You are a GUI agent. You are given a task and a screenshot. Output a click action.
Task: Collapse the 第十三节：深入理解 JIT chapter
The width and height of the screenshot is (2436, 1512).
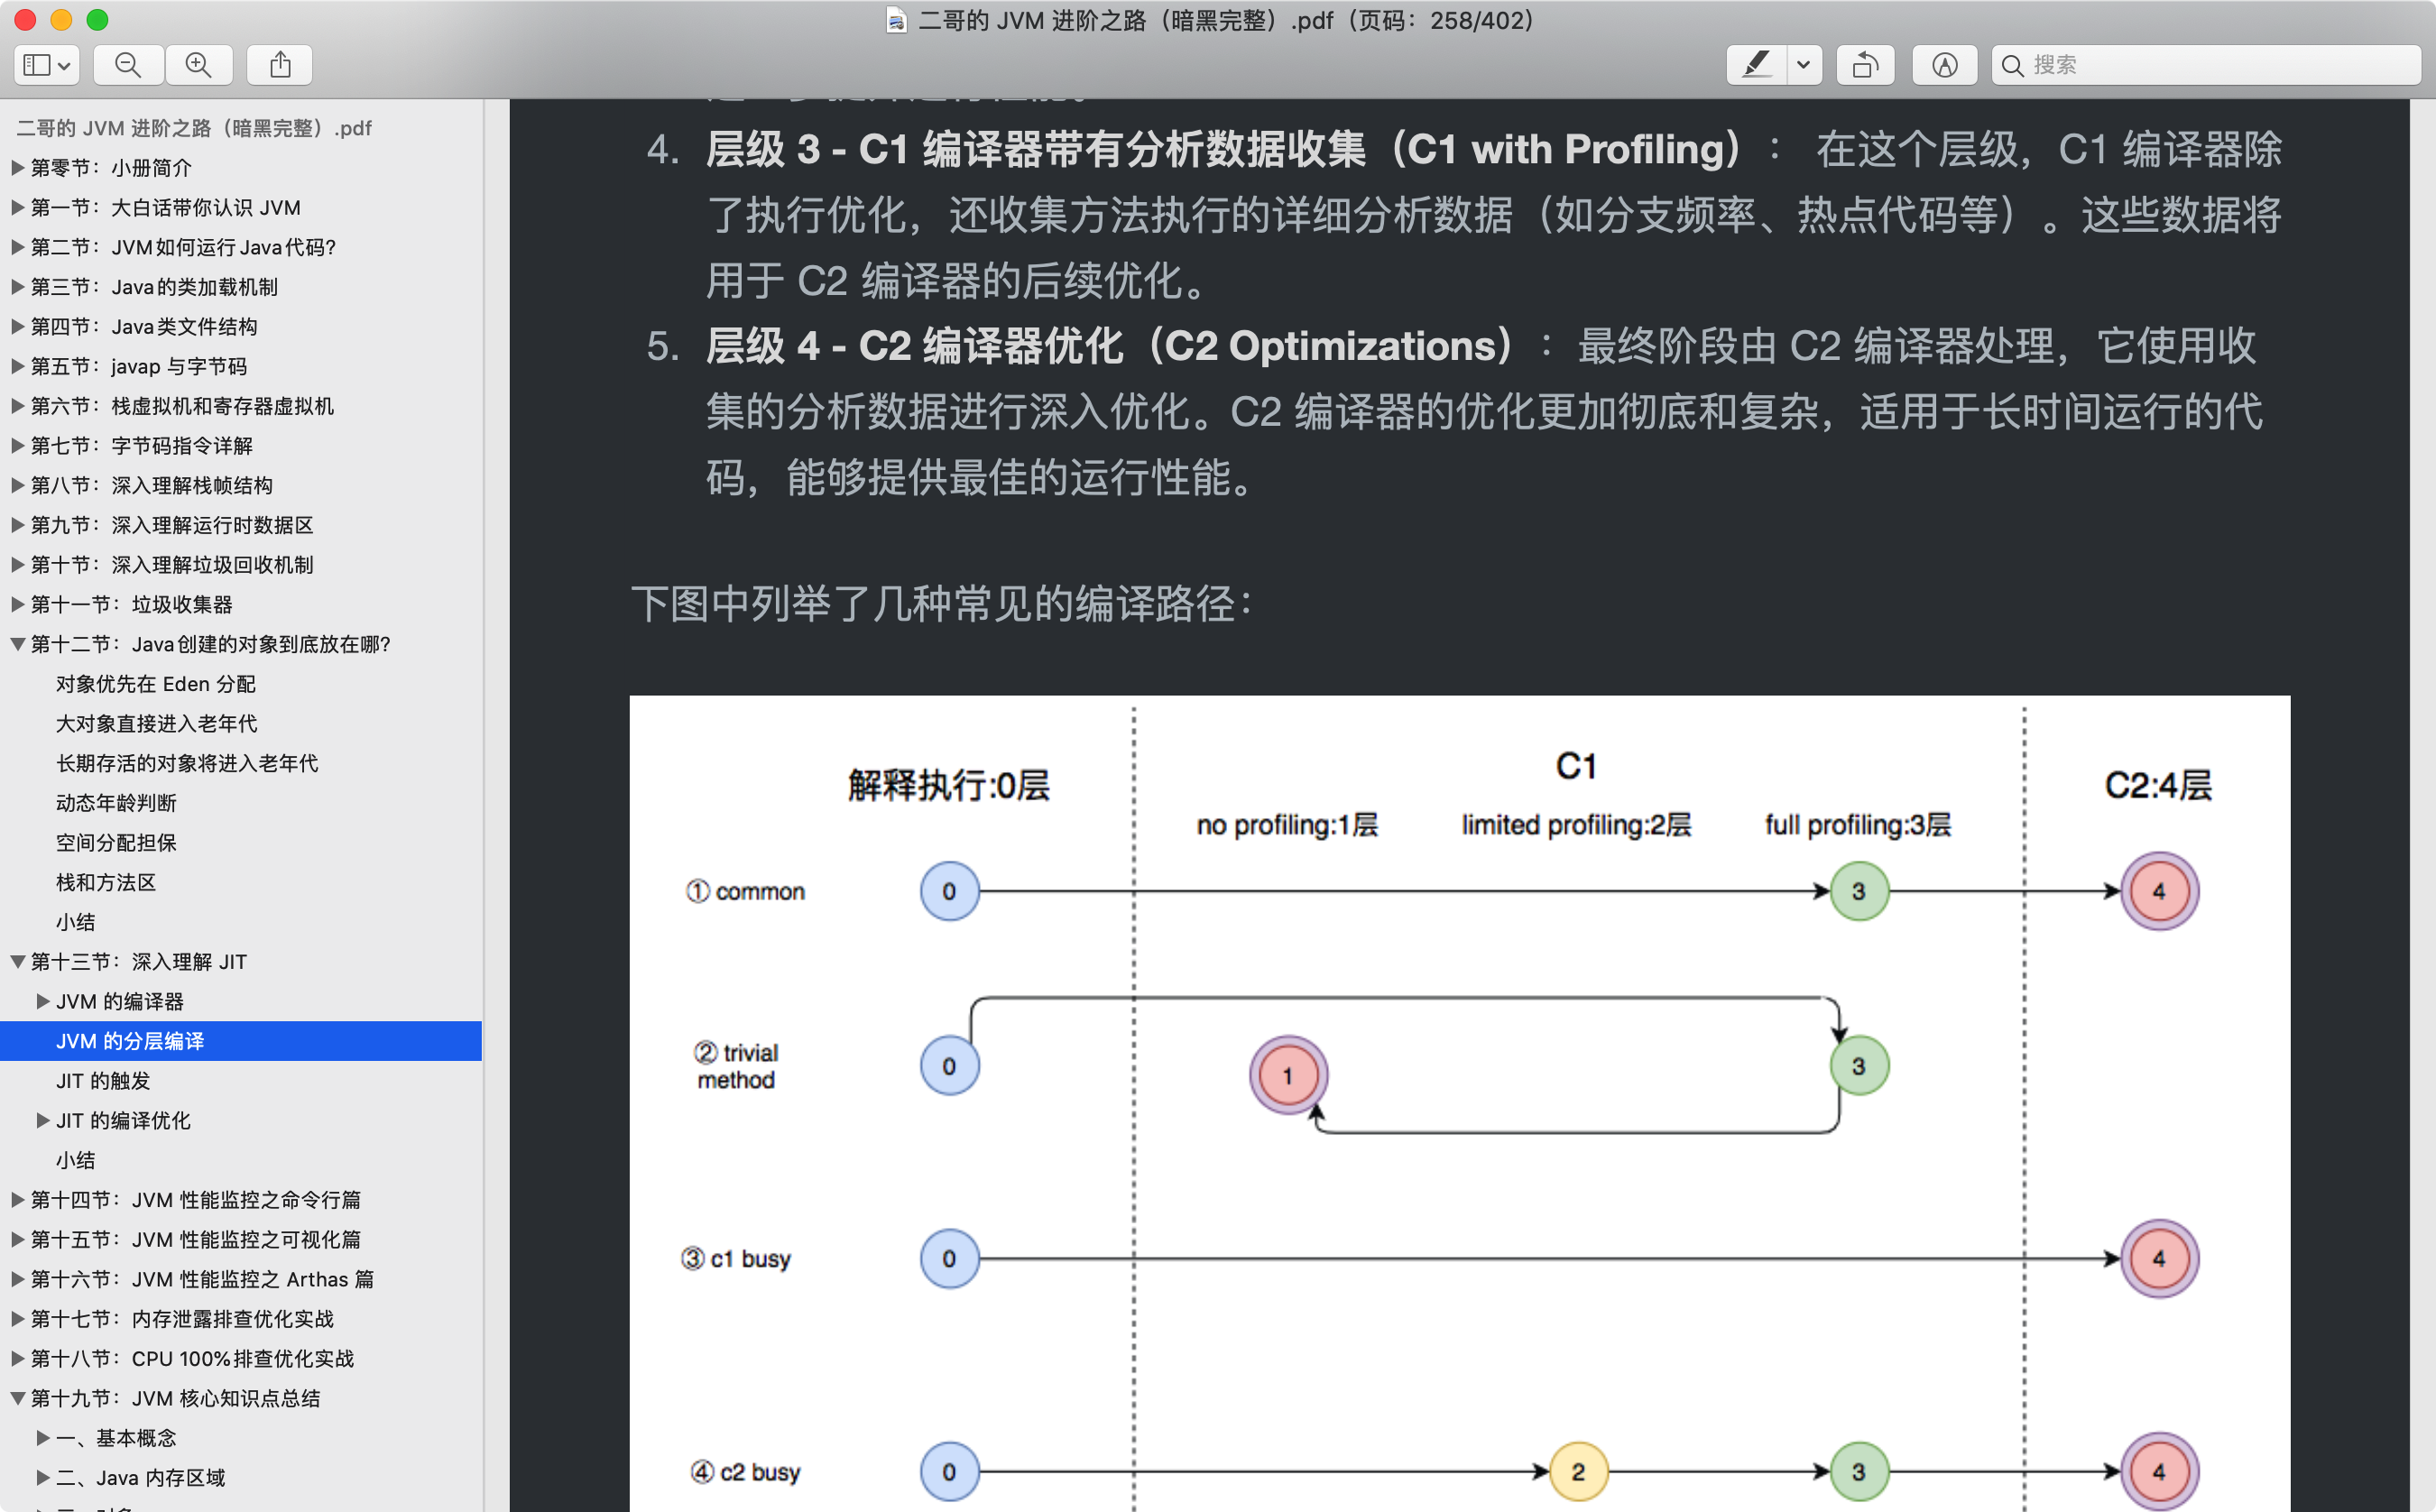click(16, 961)
